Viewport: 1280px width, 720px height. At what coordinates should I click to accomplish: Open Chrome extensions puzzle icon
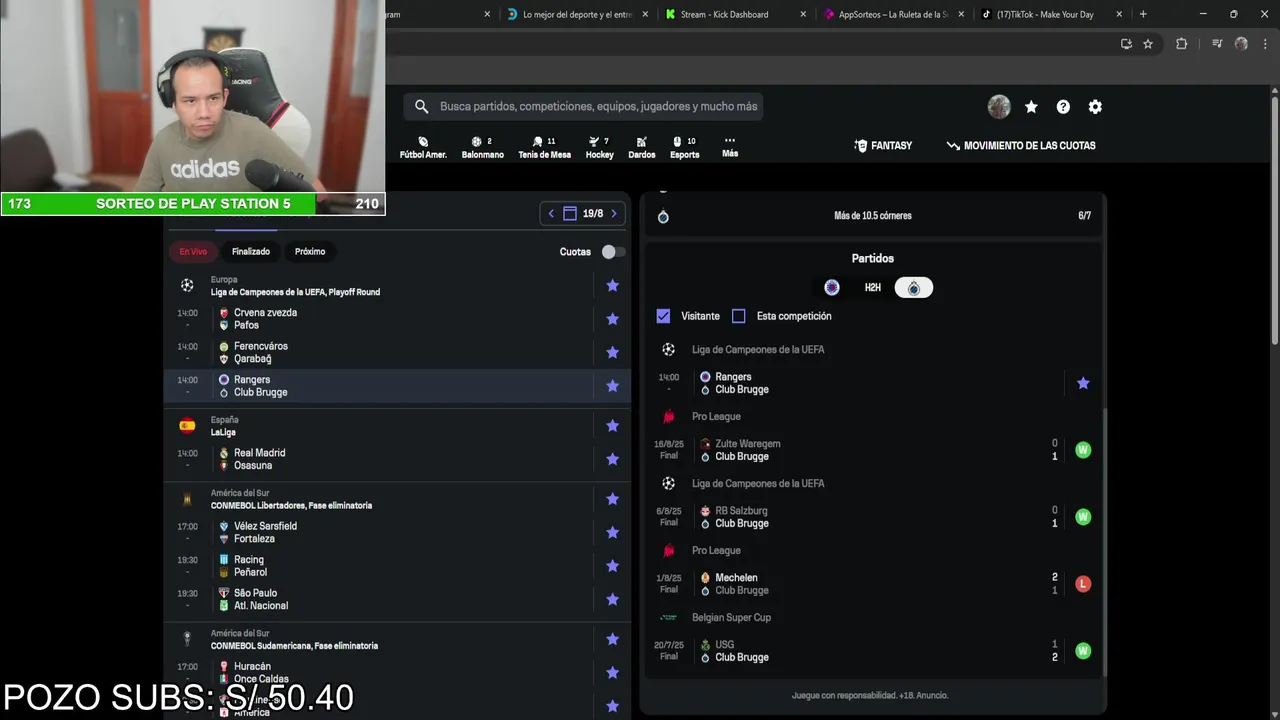1181,44
